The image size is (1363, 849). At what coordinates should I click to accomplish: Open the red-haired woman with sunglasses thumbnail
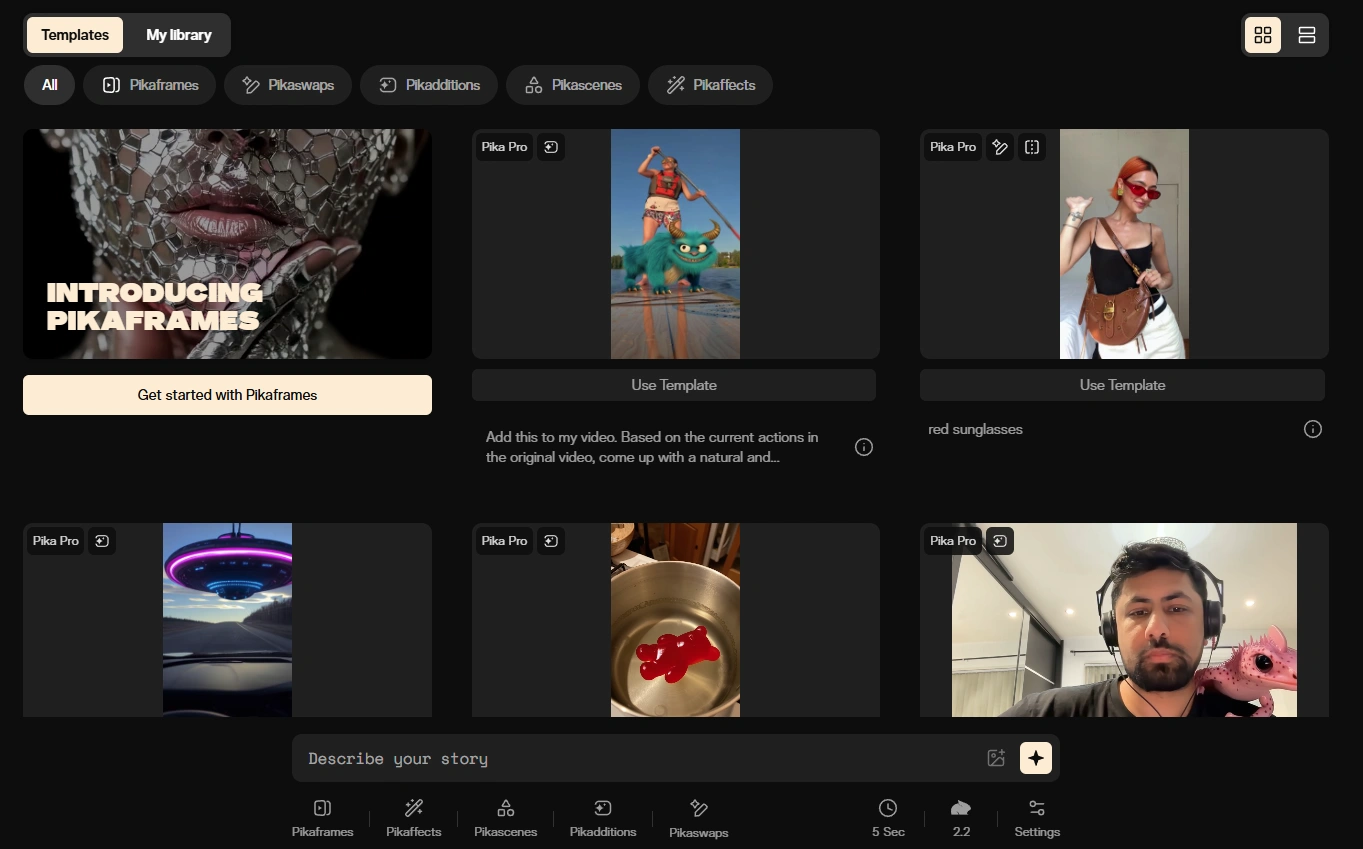click(x=1124, y=244)
